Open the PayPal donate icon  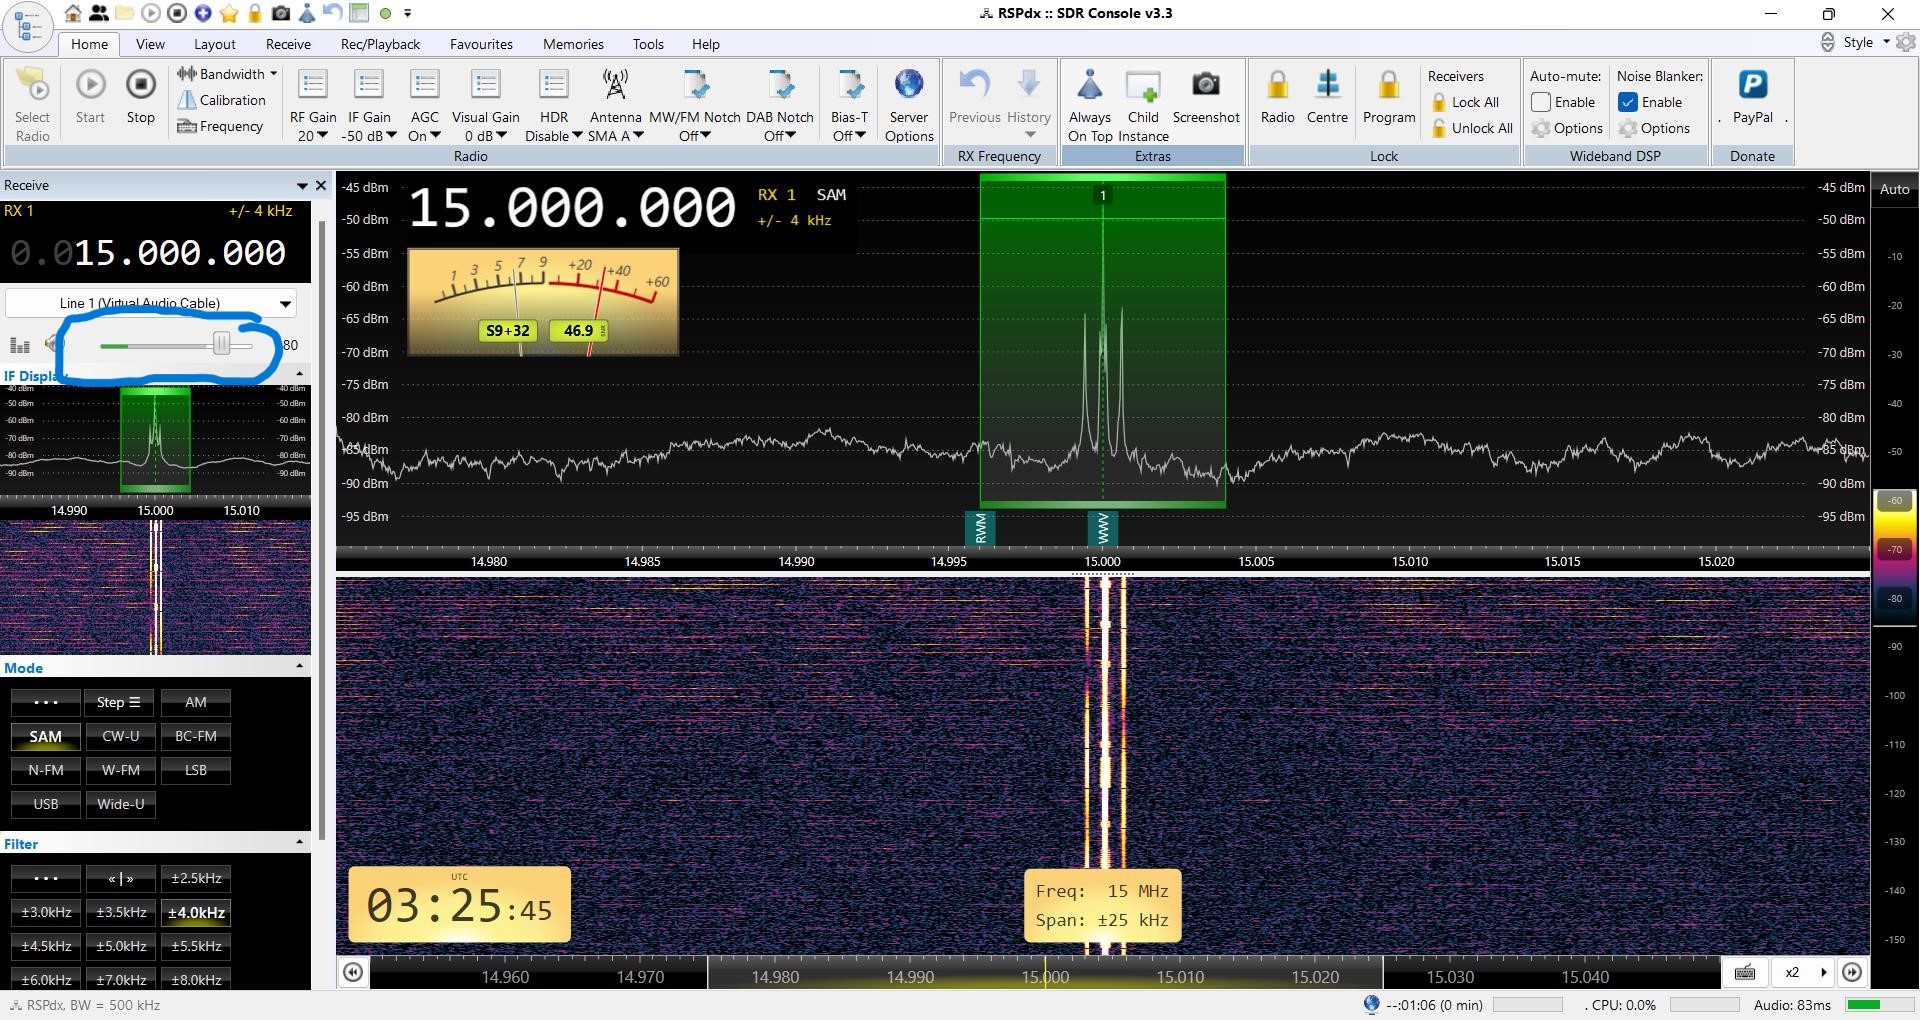click(1752, 86)
